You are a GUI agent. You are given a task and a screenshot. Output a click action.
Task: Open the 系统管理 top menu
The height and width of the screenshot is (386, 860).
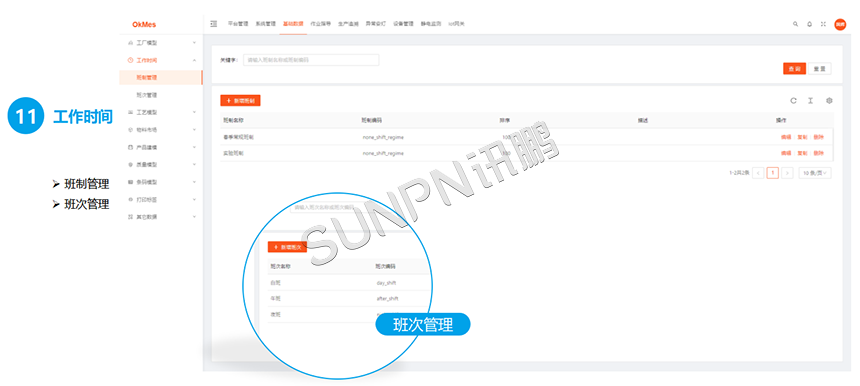point(265,24)
